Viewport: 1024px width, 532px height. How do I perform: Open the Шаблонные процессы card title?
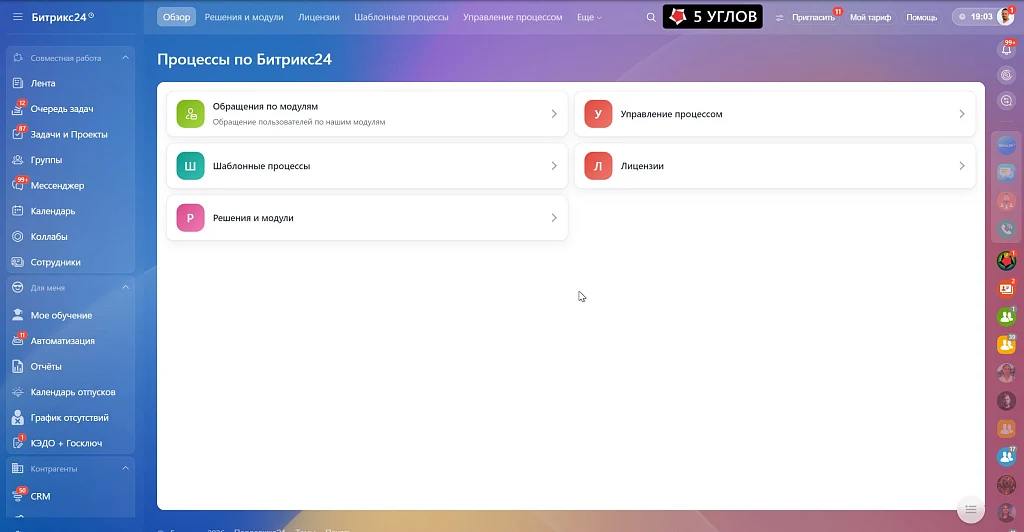tap(261, 166)
